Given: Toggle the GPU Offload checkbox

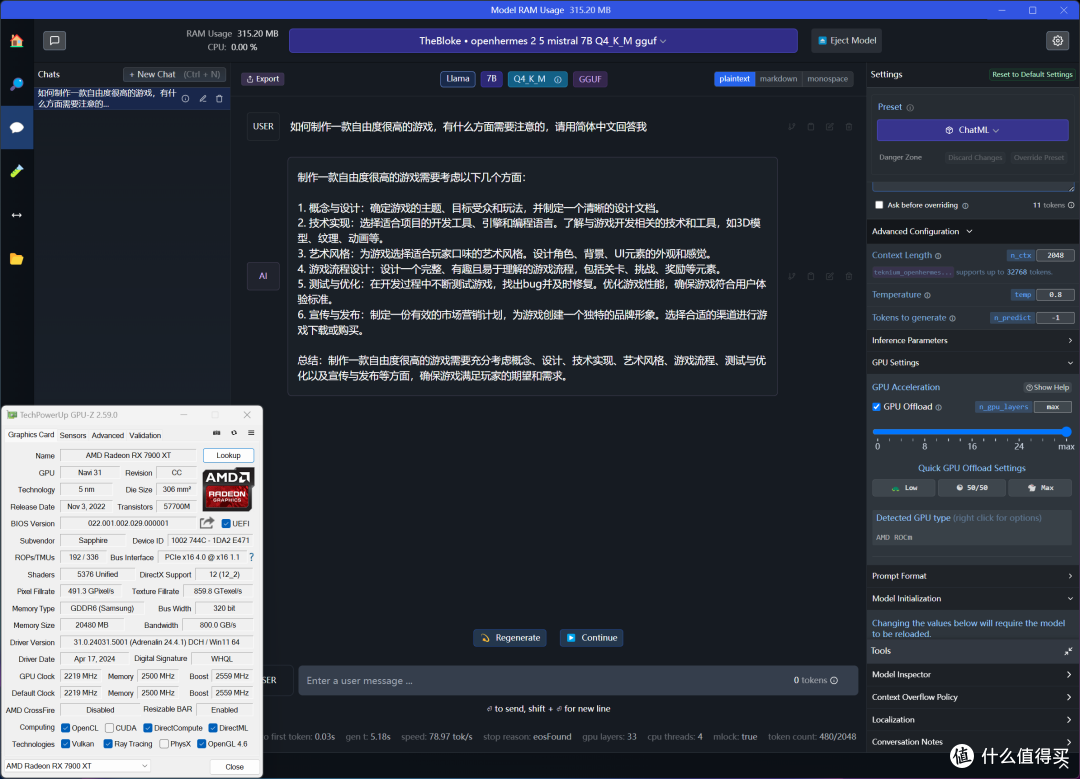Looking at the screenshot, I should pyautogui.click(x=876, y=406).
